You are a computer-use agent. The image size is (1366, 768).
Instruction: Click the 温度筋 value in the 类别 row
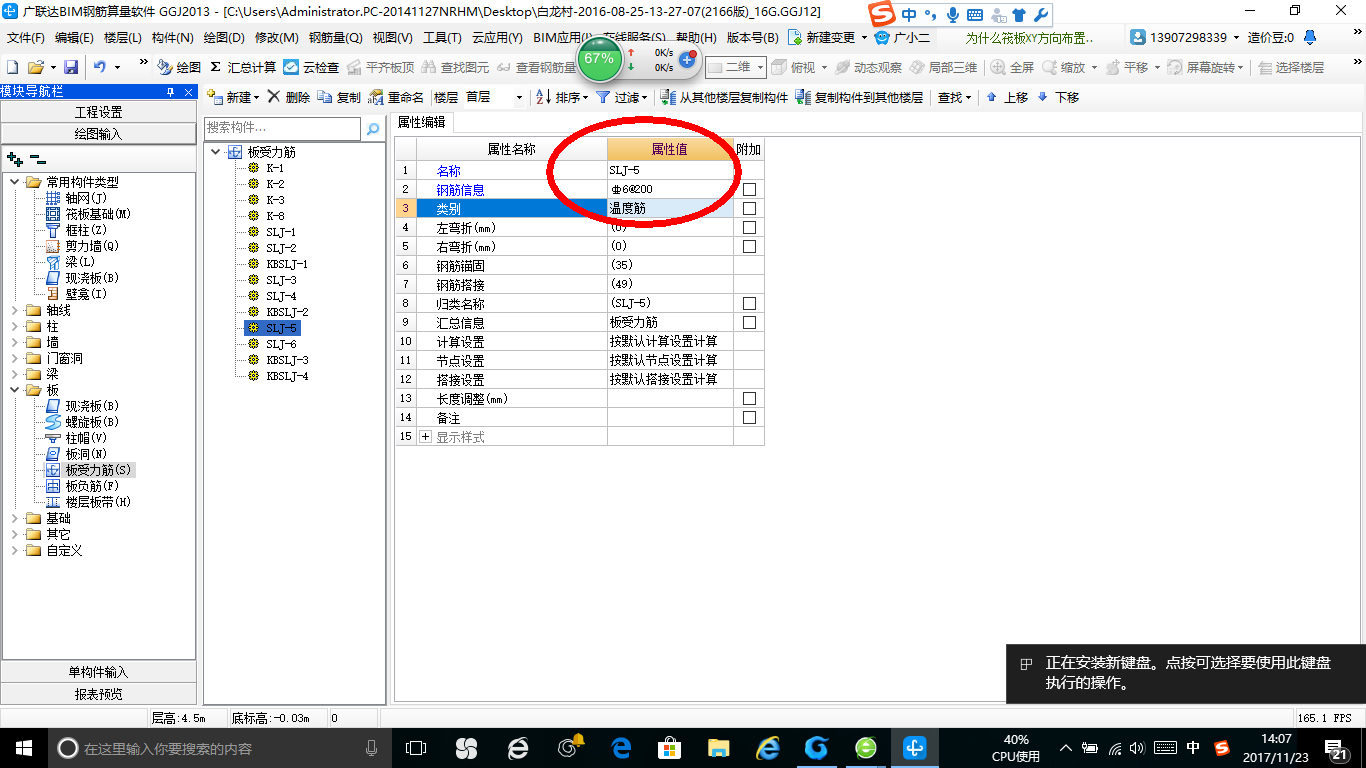click(x=670, y=208)
